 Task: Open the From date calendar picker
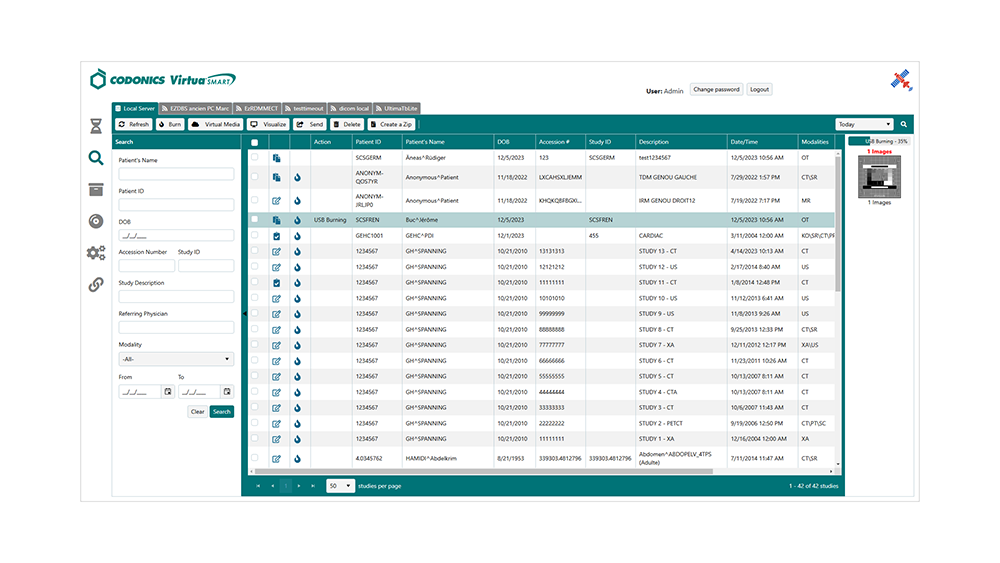click(x=155, y=391)
